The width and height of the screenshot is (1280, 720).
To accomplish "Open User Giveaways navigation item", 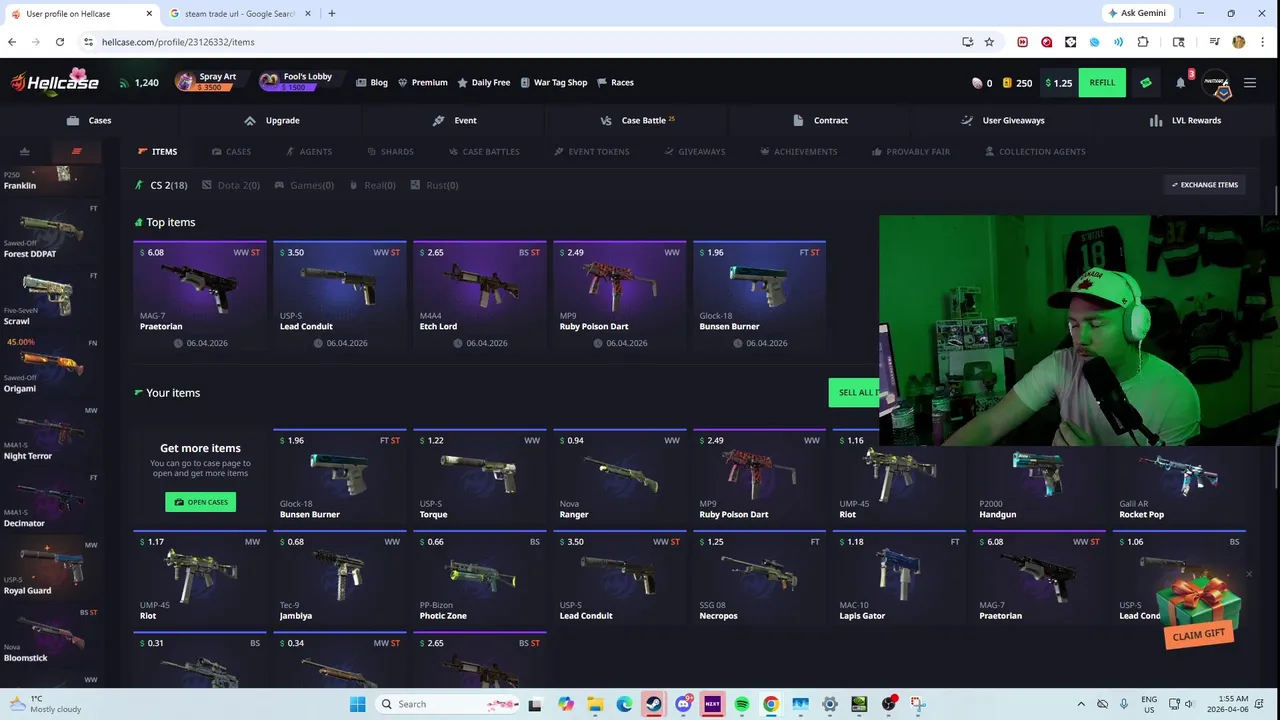I will coord(1003,120).
